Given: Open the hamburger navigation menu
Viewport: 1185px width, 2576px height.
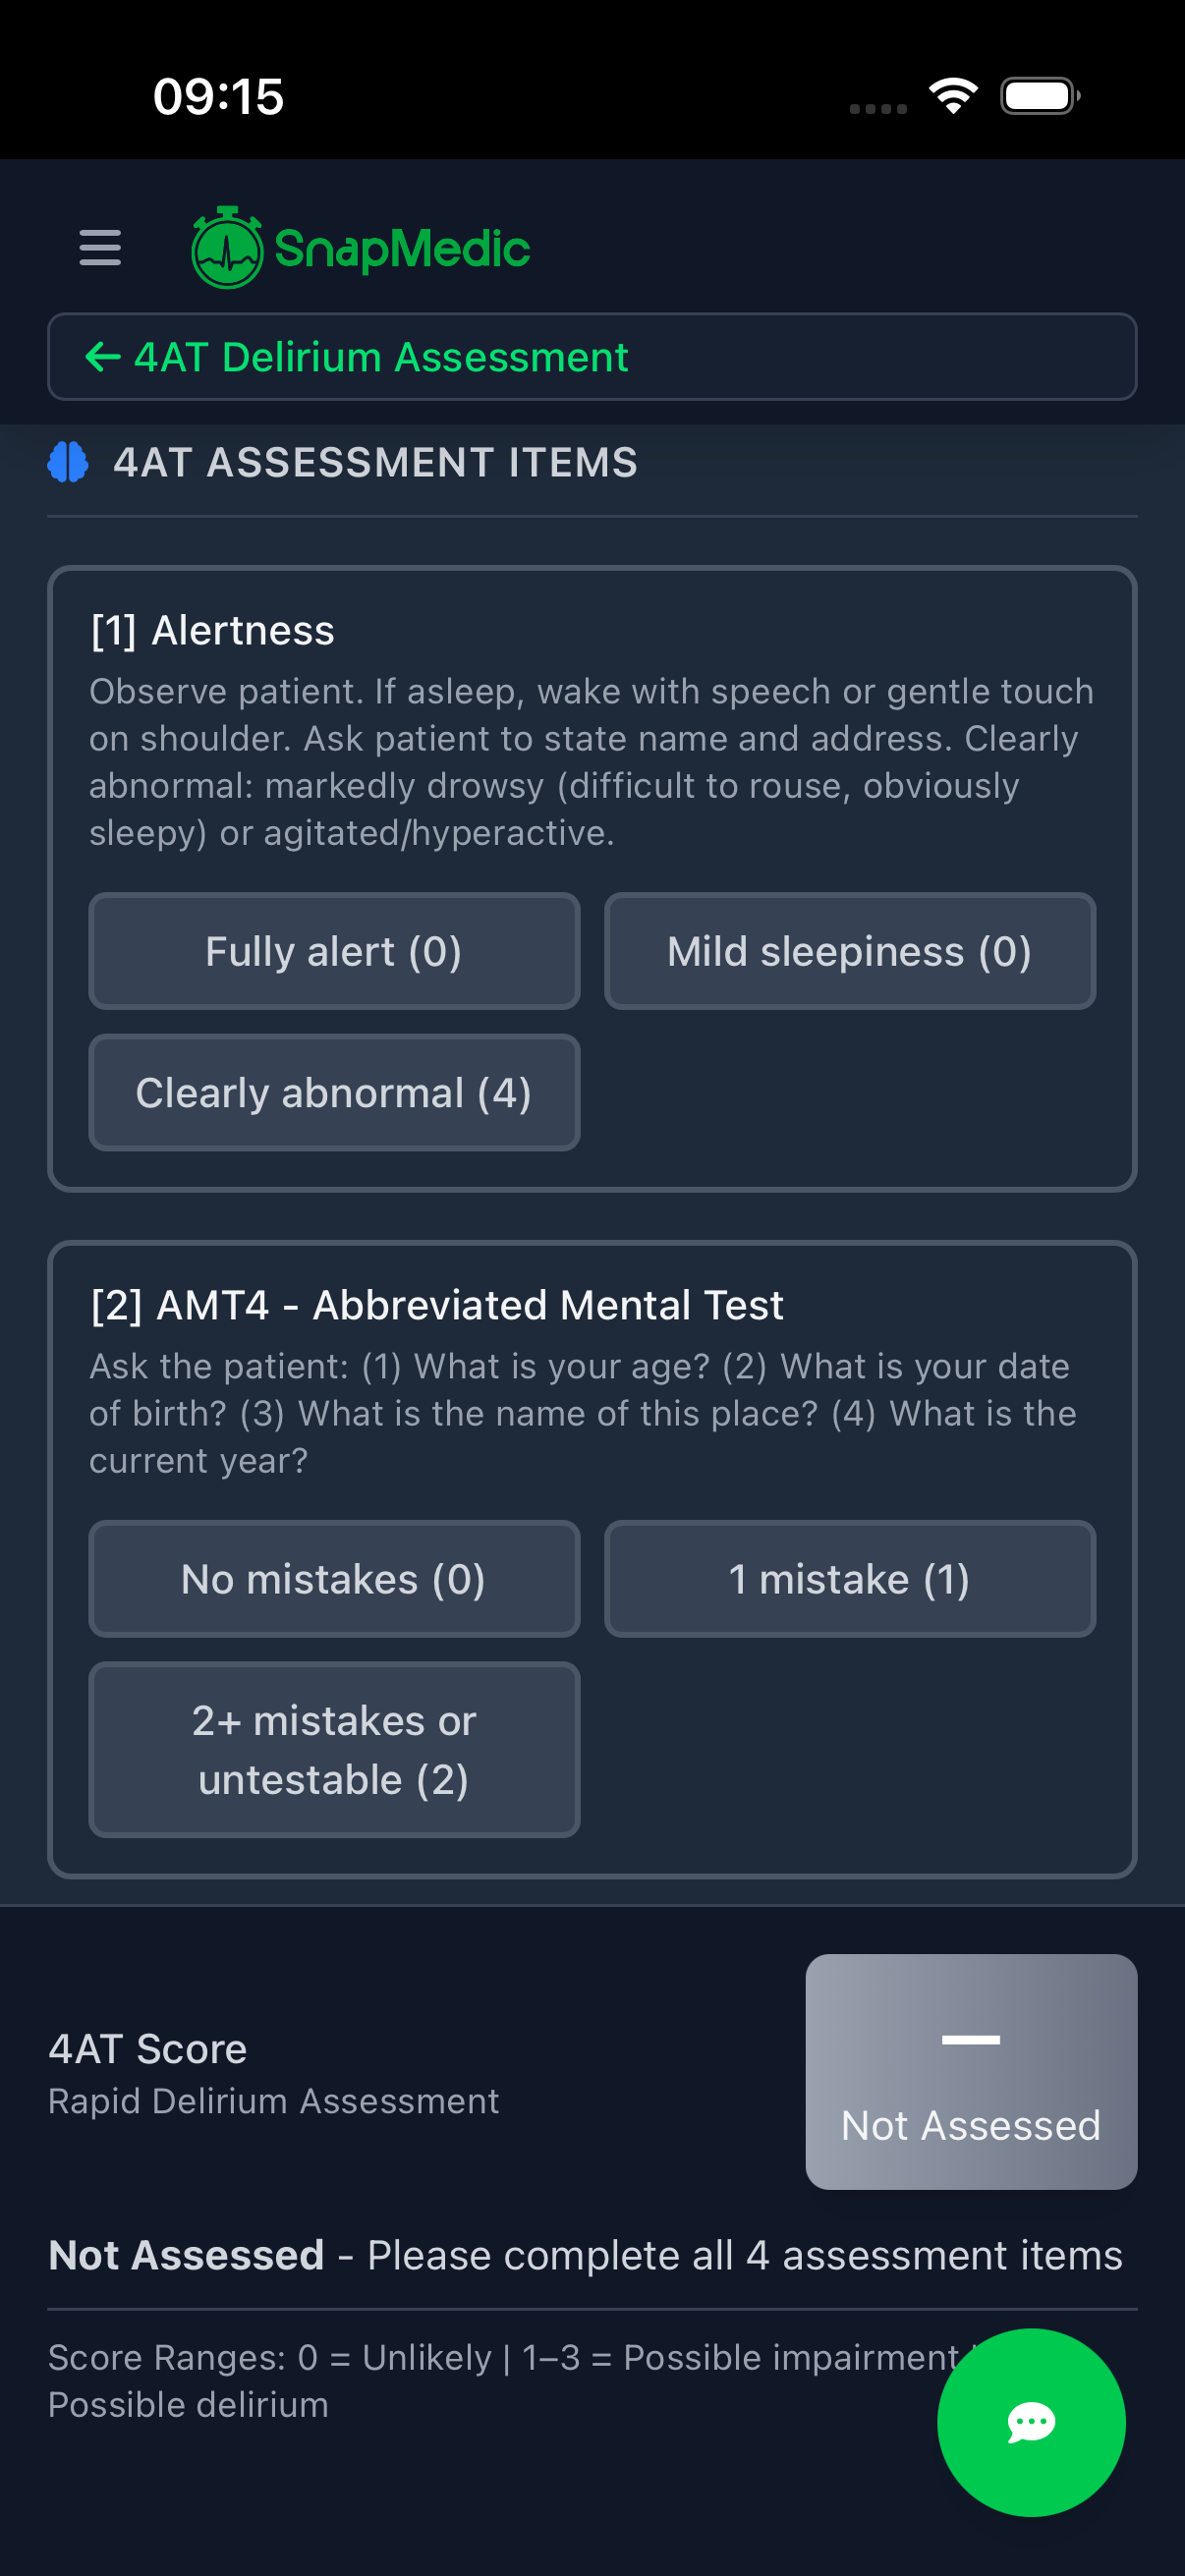Looking at the screenshot, I should coord(99,248).
